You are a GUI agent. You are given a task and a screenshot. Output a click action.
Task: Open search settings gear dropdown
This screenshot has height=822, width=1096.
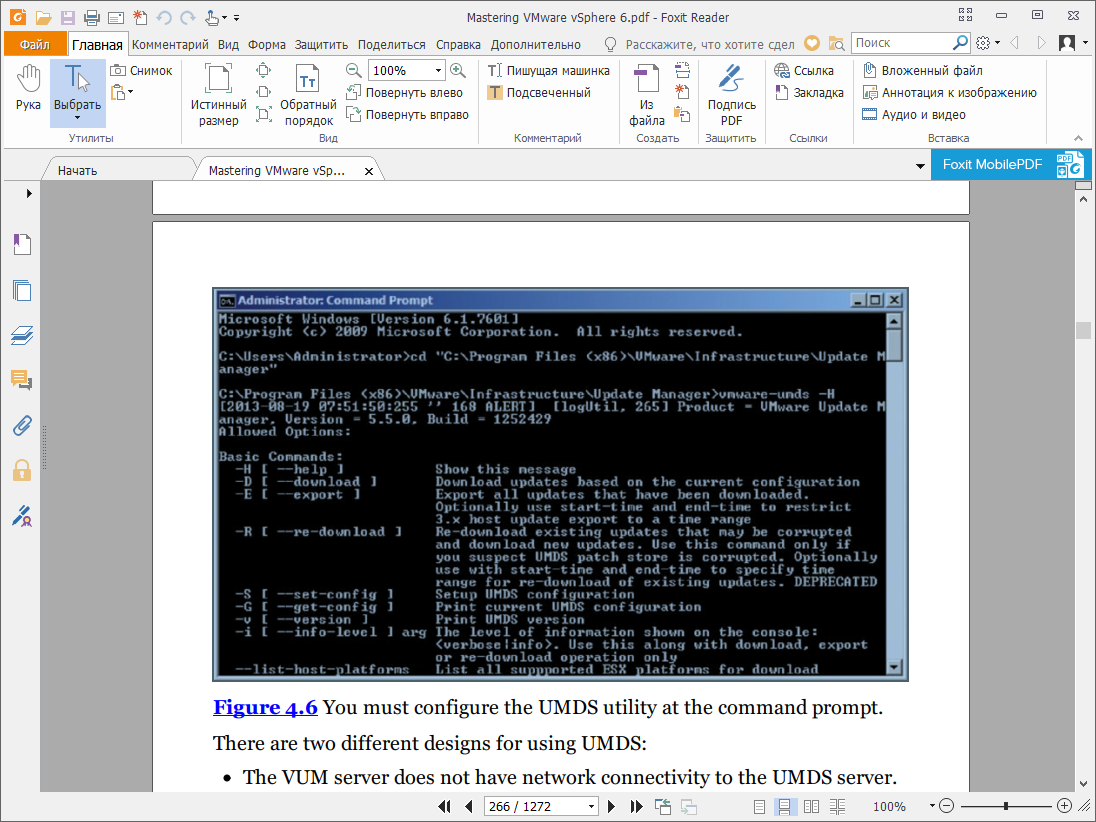tap(988, 43)
